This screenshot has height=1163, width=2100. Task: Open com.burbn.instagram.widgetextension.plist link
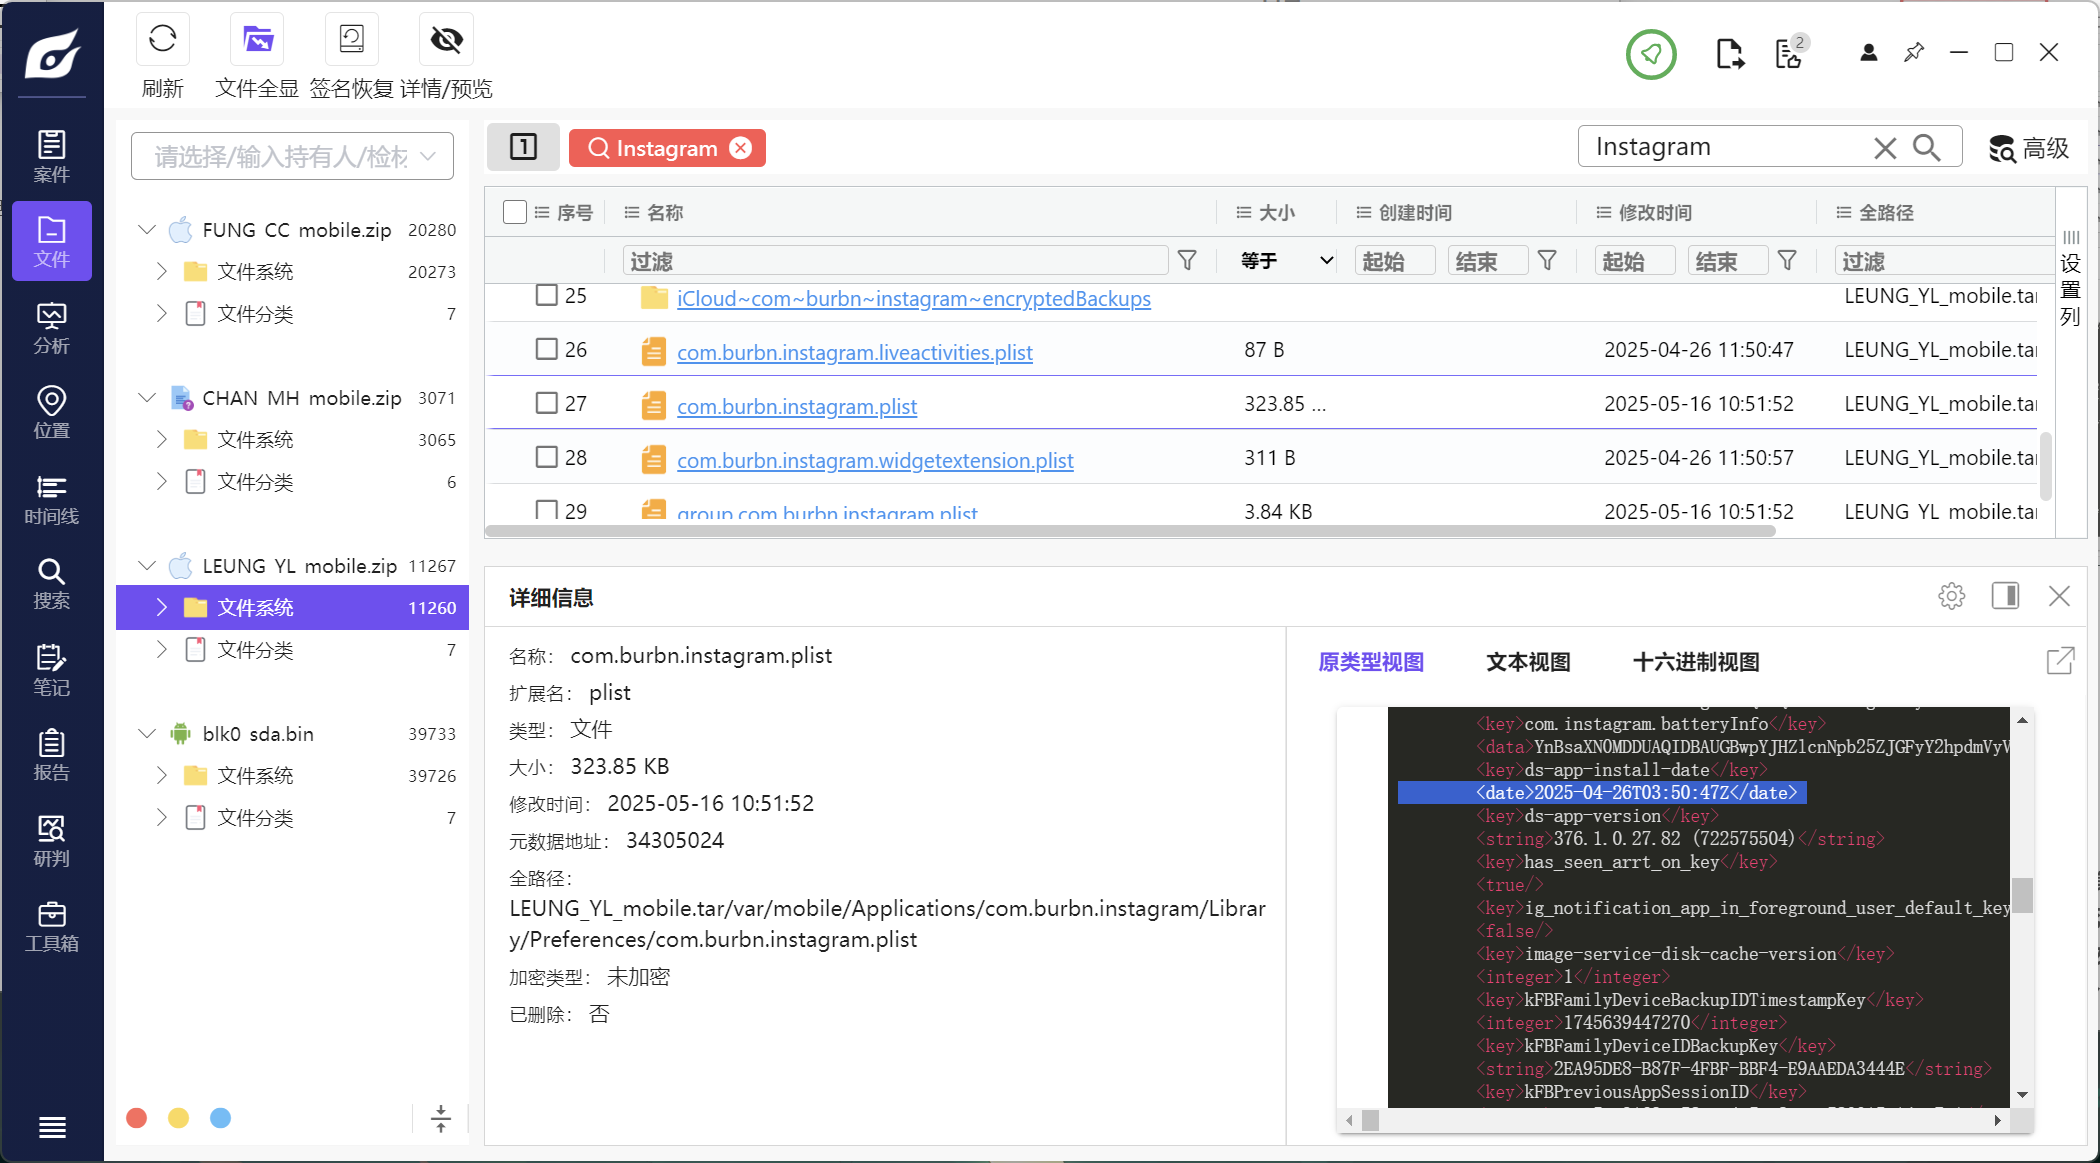click(874, 461)
